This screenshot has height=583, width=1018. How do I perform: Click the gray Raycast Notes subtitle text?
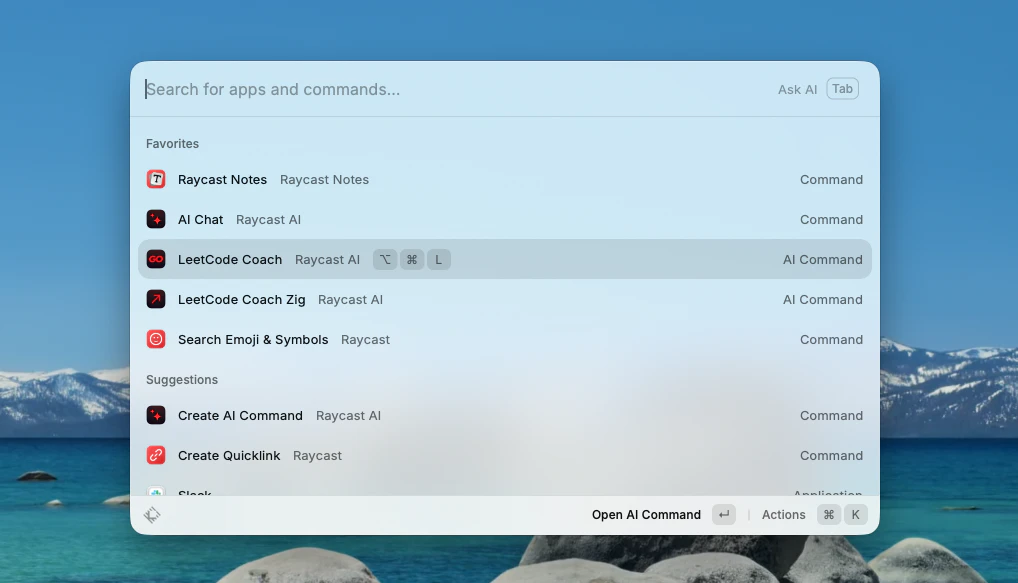pyautogui.click(x=324, y=179)
